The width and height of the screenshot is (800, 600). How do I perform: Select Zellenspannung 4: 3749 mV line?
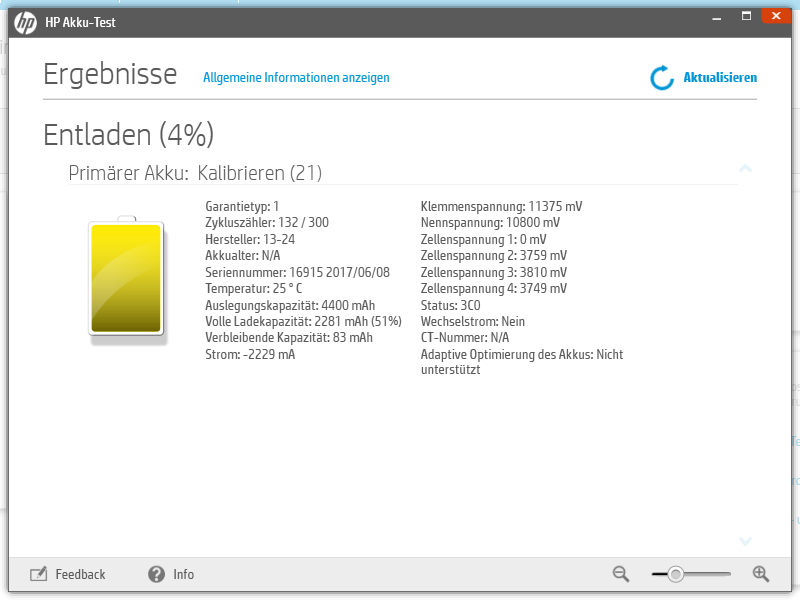point(493,288)
